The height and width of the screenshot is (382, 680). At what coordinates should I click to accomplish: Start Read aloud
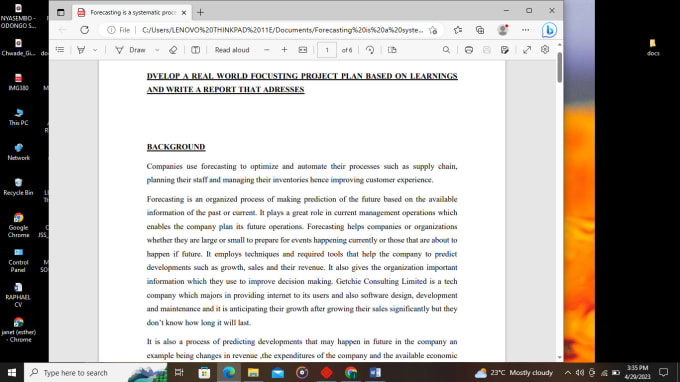tap(232, 50)
